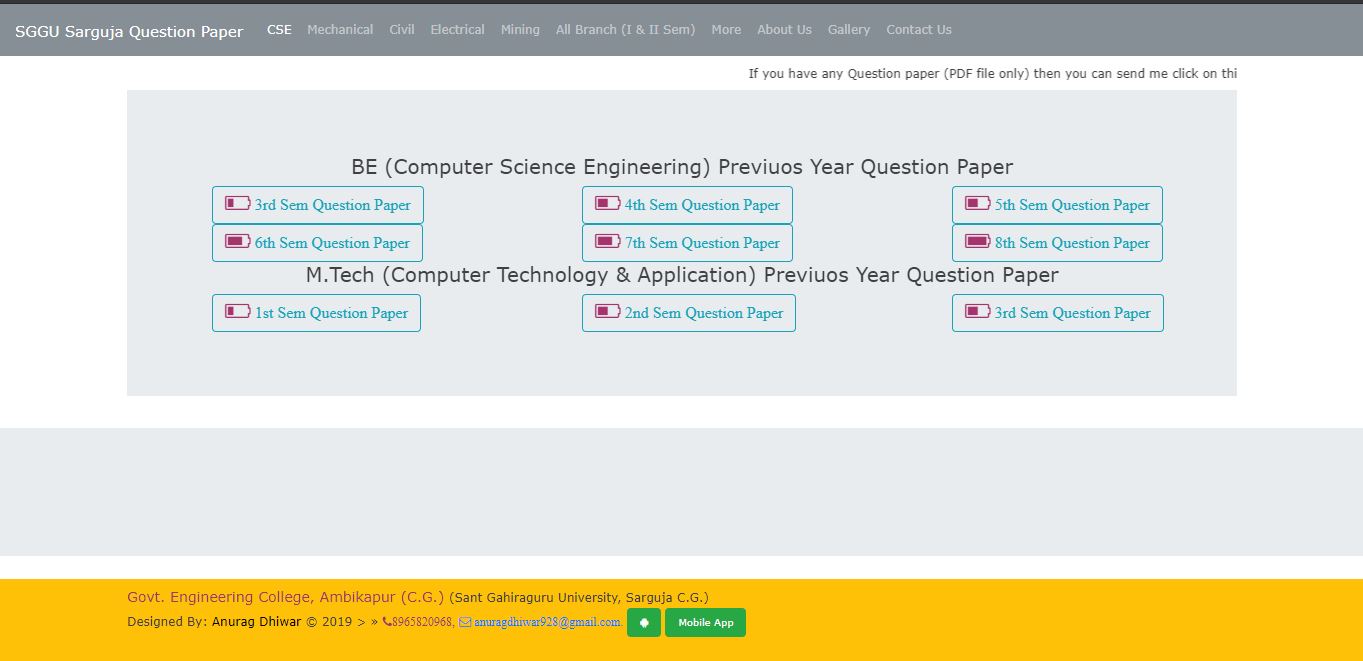Open the Contact Us page
Viewport: 1363px width, 661px height.
point(919,30)
